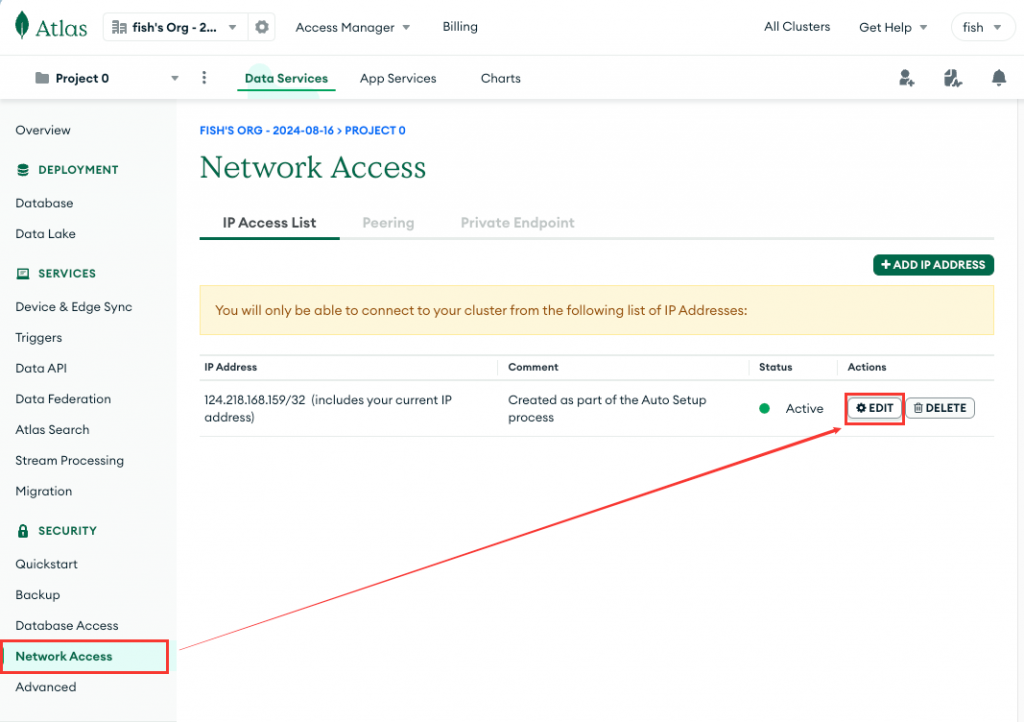This screenshot has height=722, width=1024.
Task: Click the Atlas leaf logo
Action: click(22, 26)
